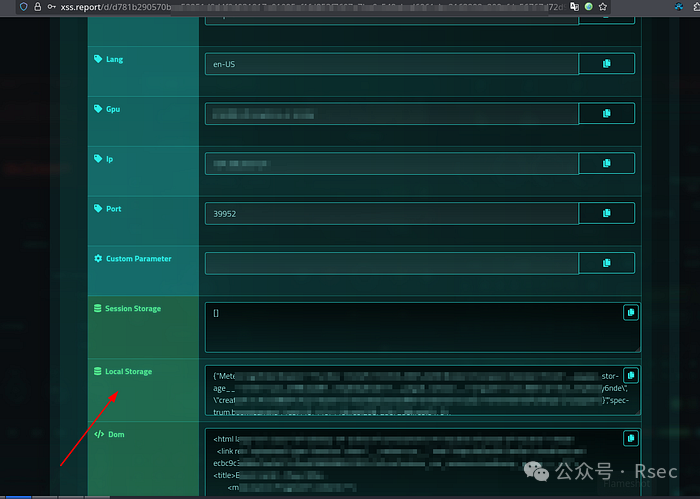Copy the Lang field value
Screen dimensions: 700x499
606,64
